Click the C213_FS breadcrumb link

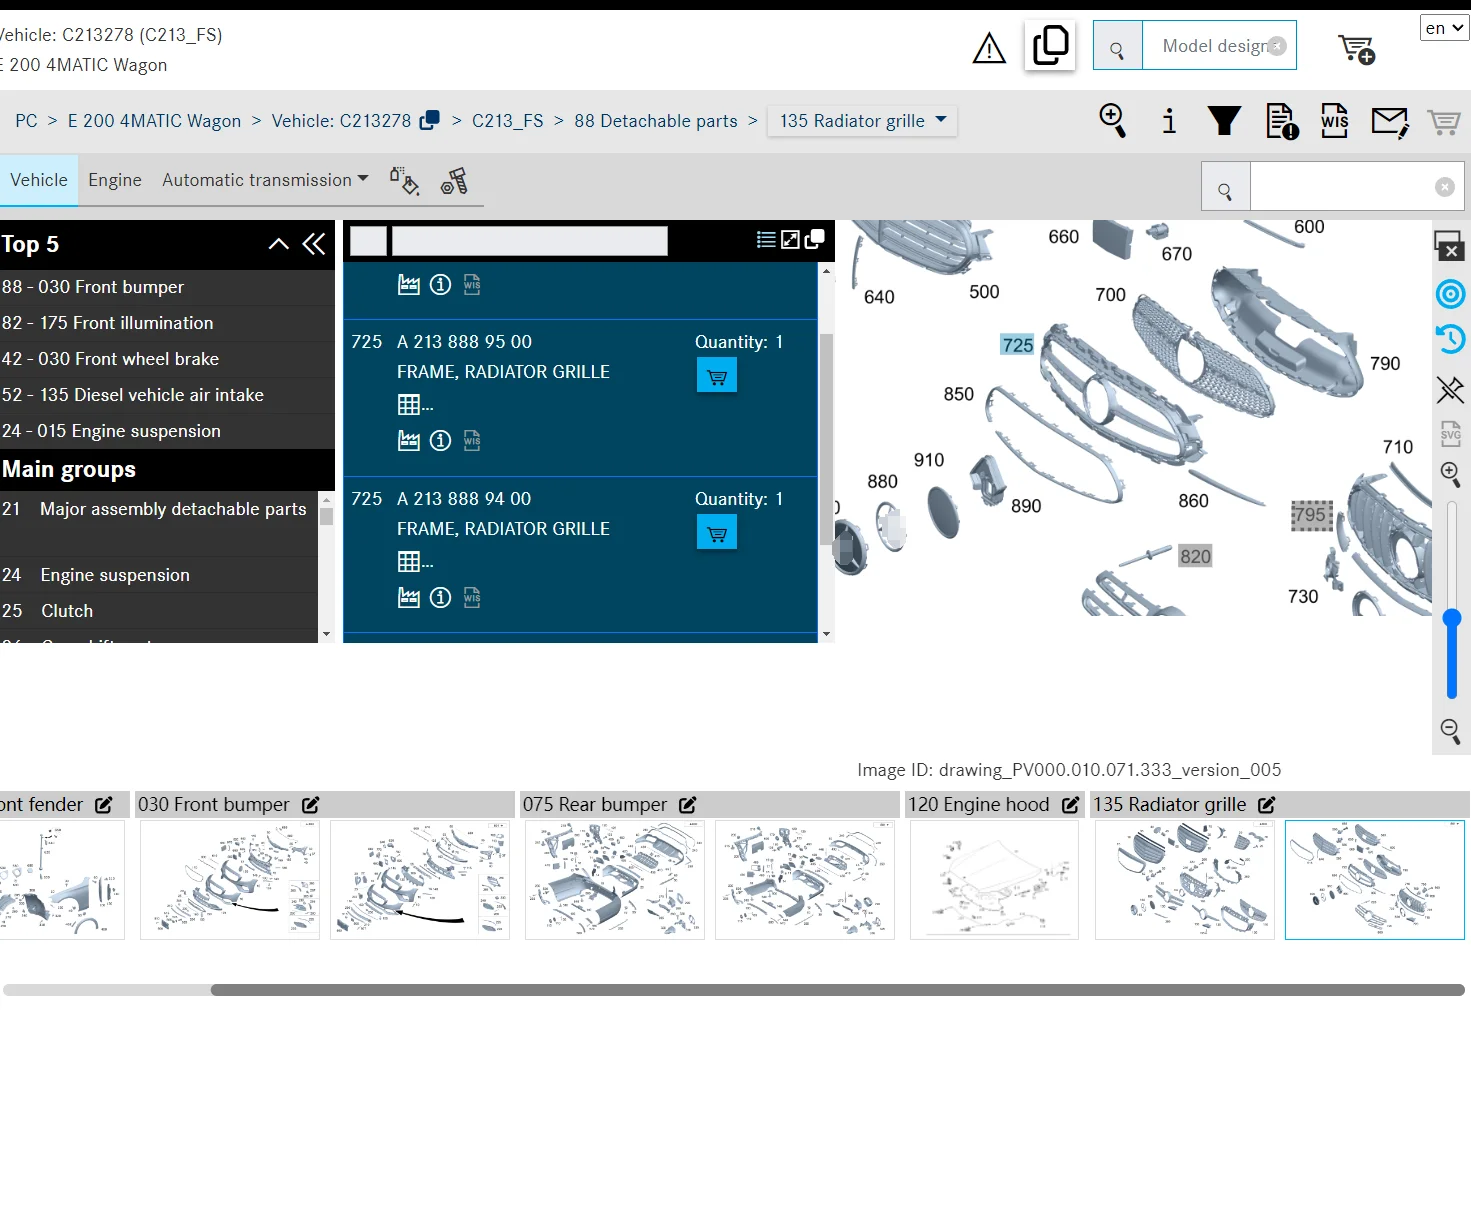click(x=508, y=121)
